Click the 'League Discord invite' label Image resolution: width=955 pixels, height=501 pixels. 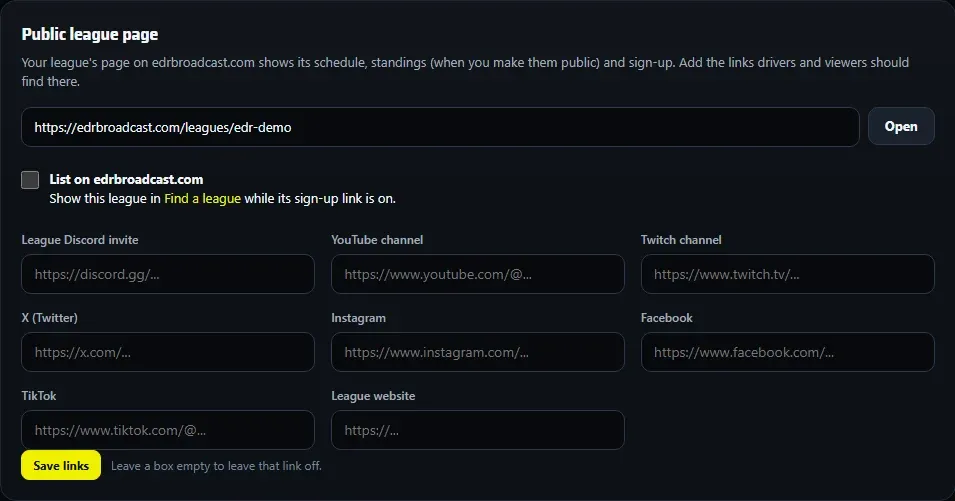80,240
